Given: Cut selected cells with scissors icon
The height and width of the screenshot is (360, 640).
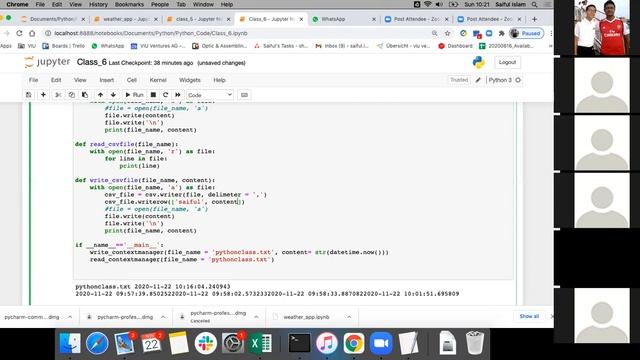Looking at the screenshot, I should tap(58, 95).
